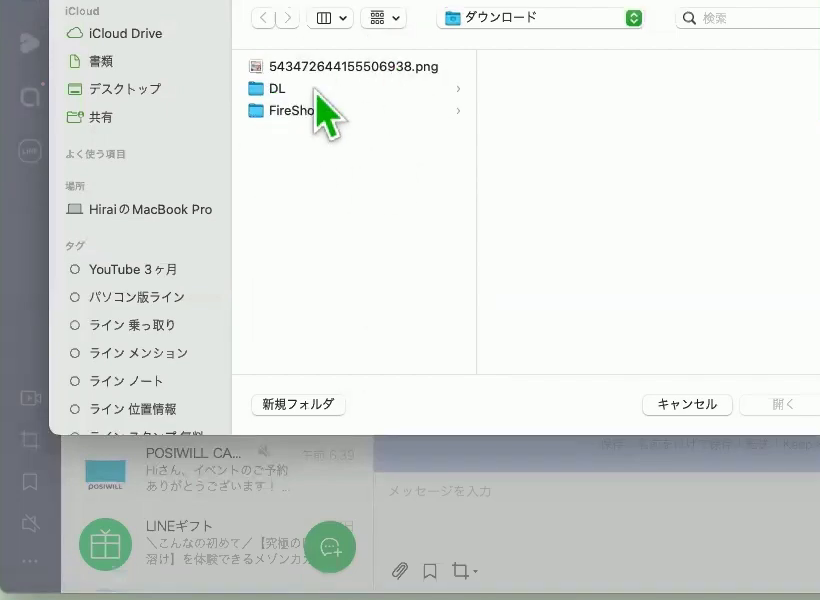Click the Keep bookmark icon in LINE sidebar
Screen dimensions: 820x600
[30, 482]
